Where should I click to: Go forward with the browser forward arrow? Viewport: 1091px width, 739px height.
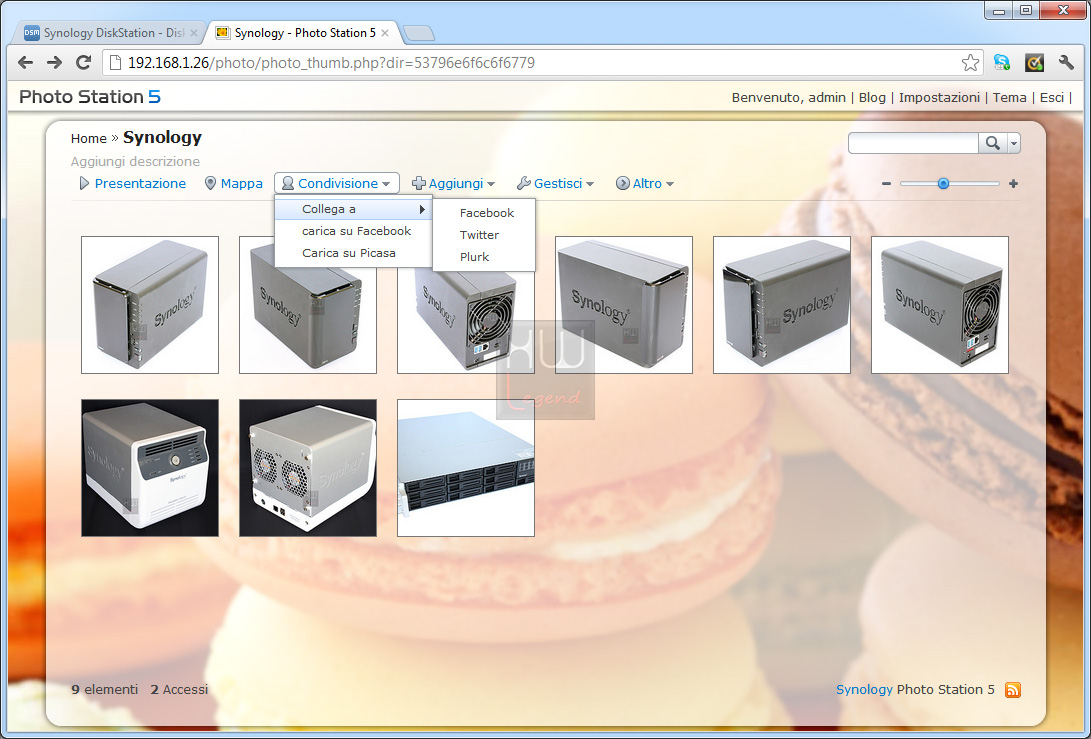(54, 63)
